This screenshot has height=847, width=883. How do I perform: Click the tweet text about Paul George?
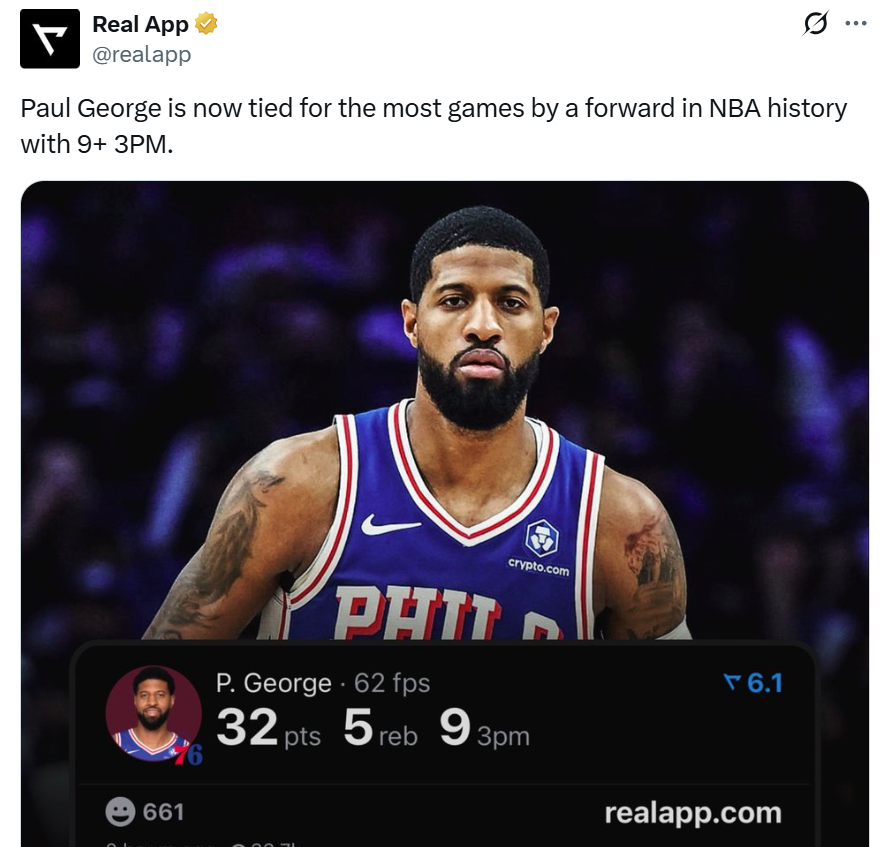coord(433,125)
